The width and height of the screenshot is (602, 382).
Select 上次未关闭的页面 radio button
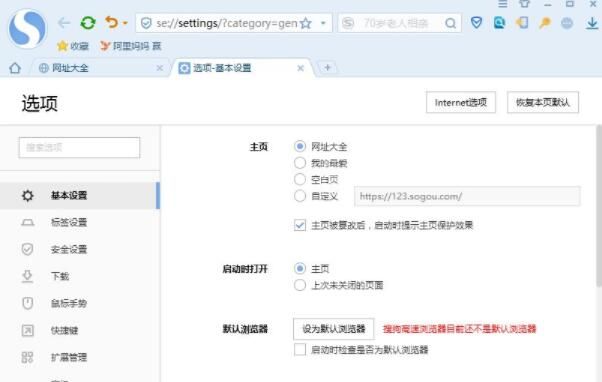pyautogui.click(x=300, y=285)
